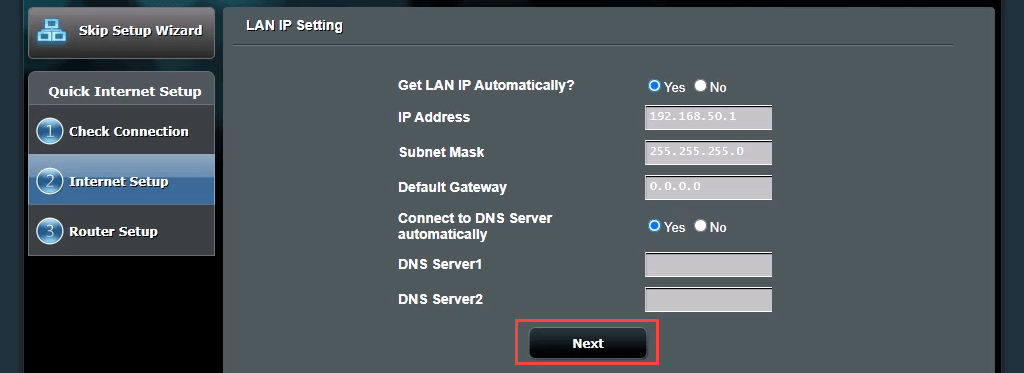This screenshot has height=373, width=1024.
Task: Click the DNS Server2 field
Action: 709,300
